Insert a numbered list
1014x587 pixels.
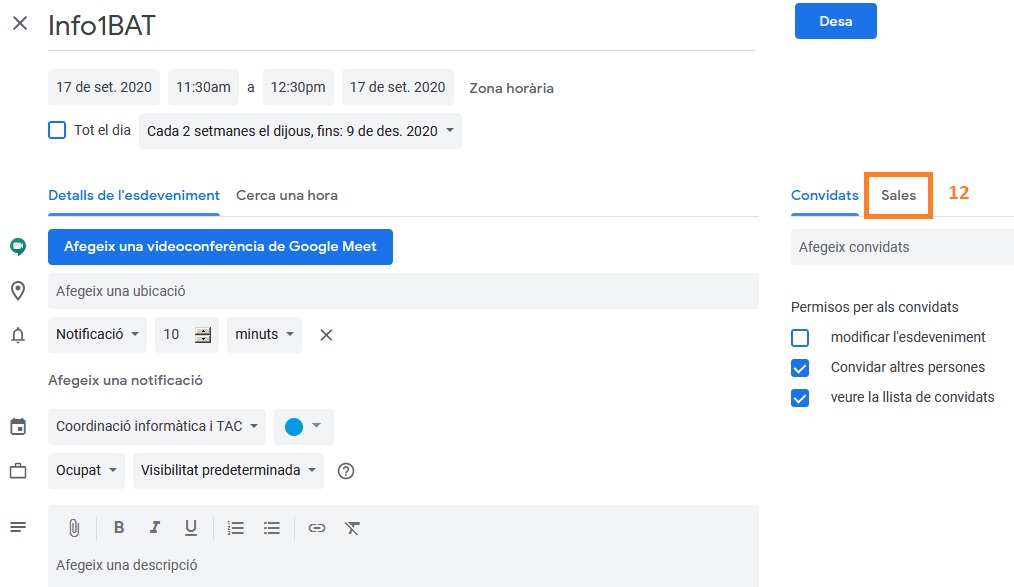[x=235, y=528]
